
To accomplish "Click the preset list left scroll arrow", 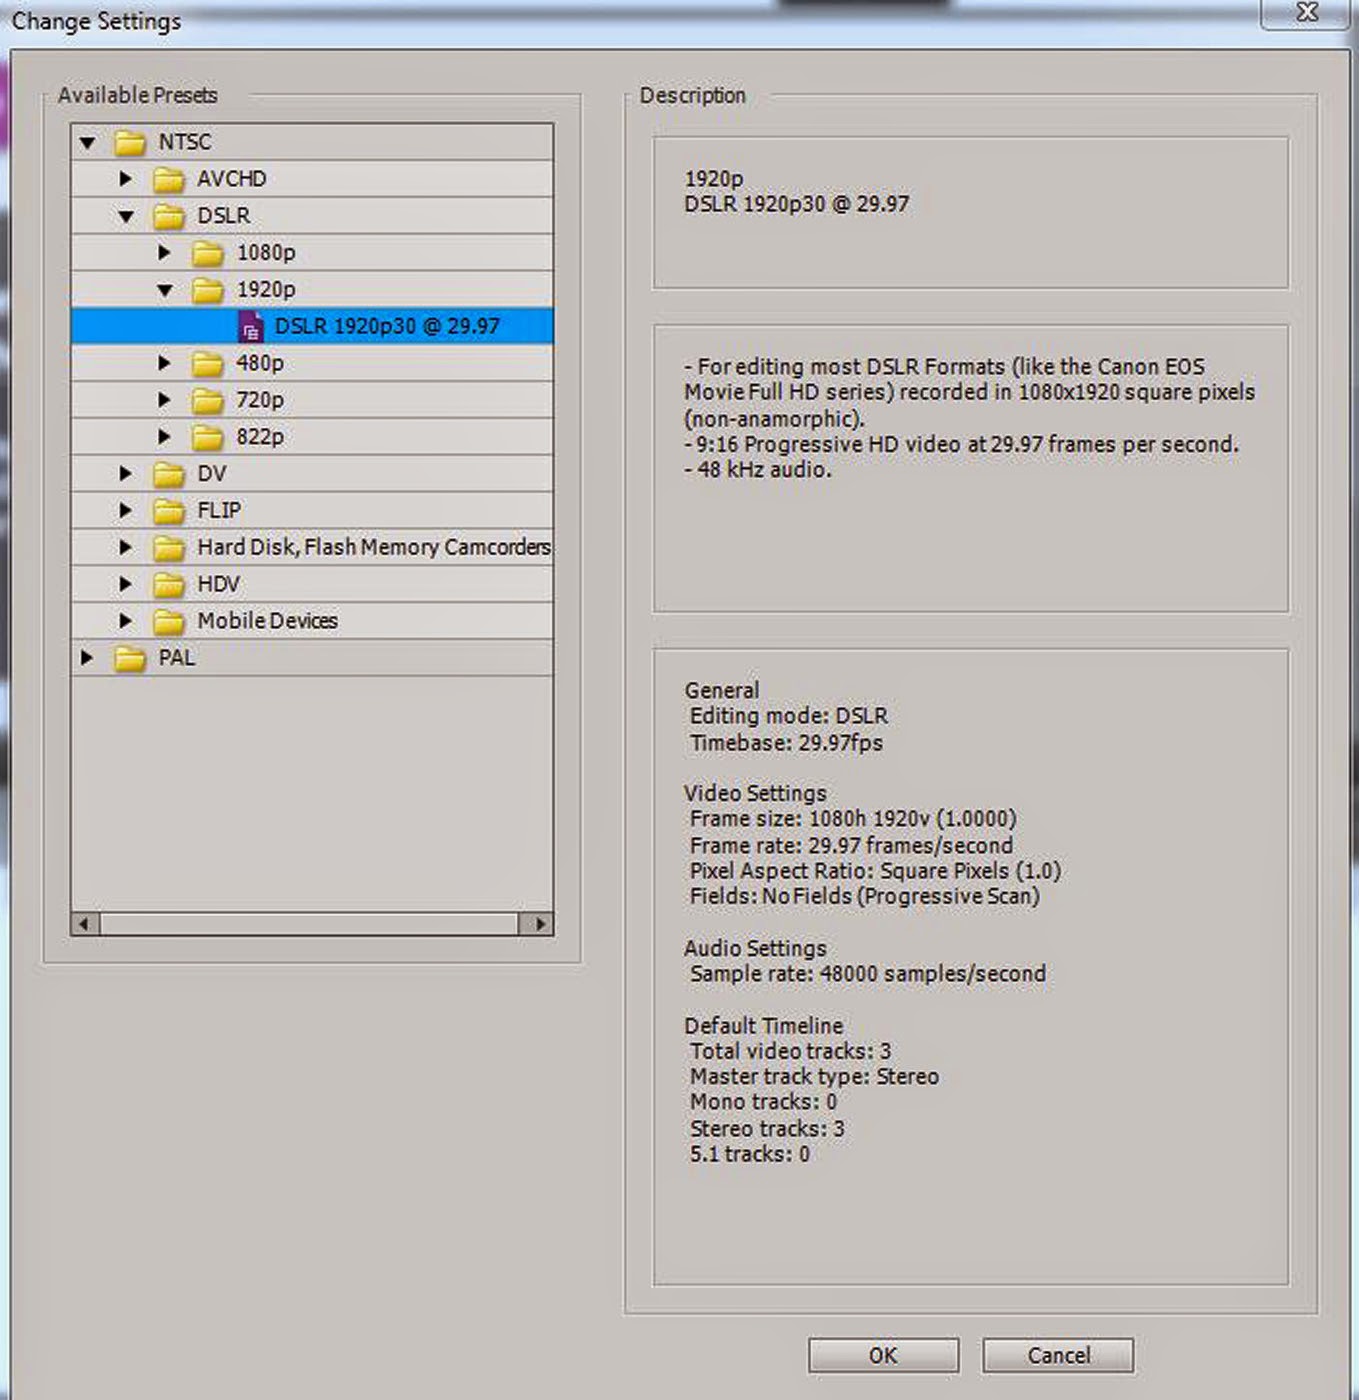I will pos(85,924).
